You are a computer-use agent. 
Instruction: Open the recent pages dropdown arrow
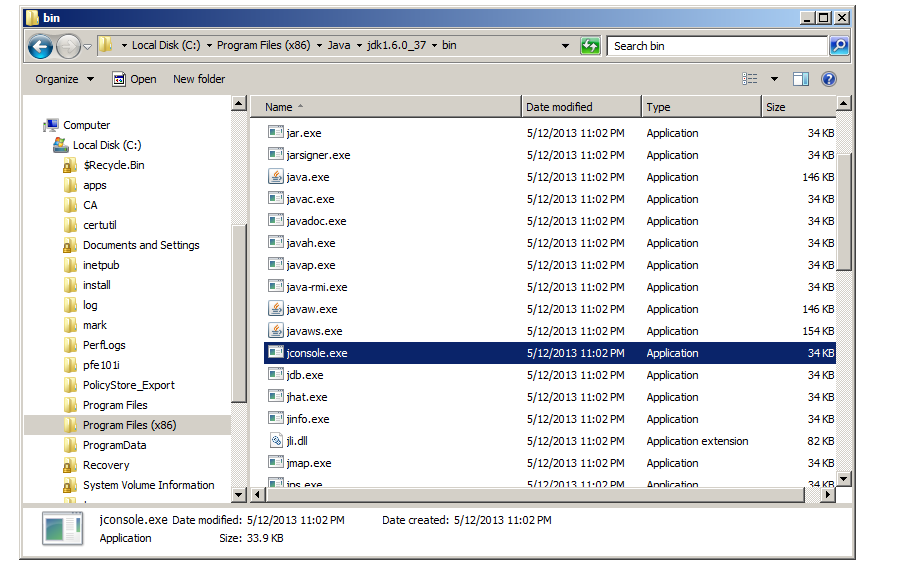pos(87,46)
